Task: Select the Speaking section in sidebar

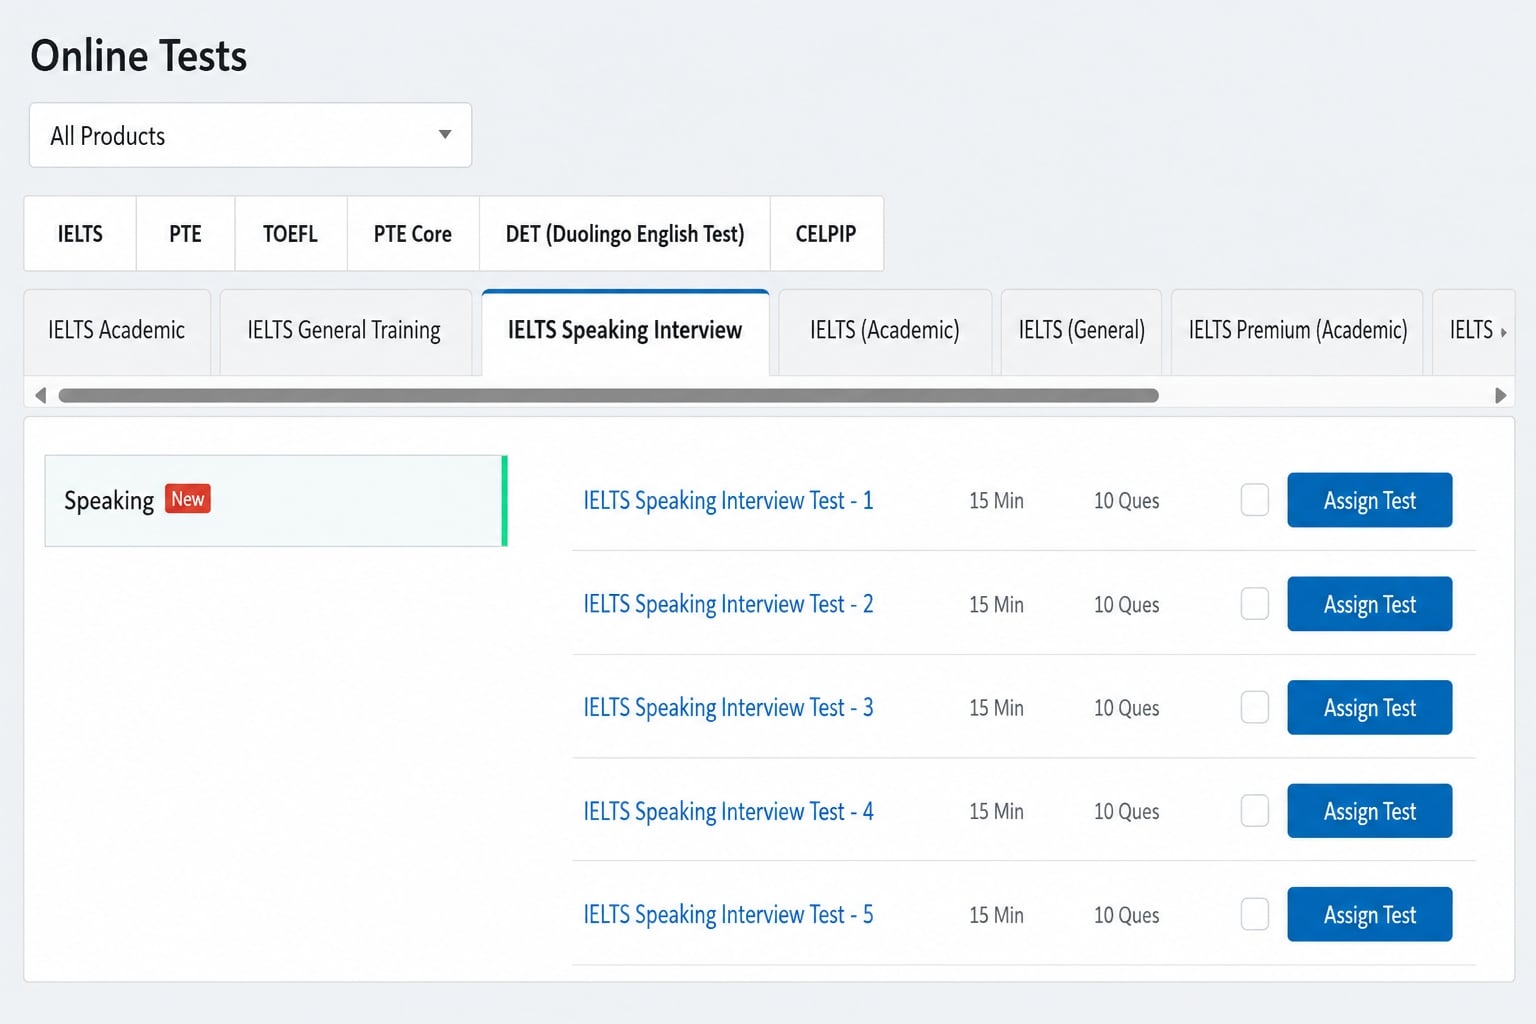Action: [x=276, y=501]
